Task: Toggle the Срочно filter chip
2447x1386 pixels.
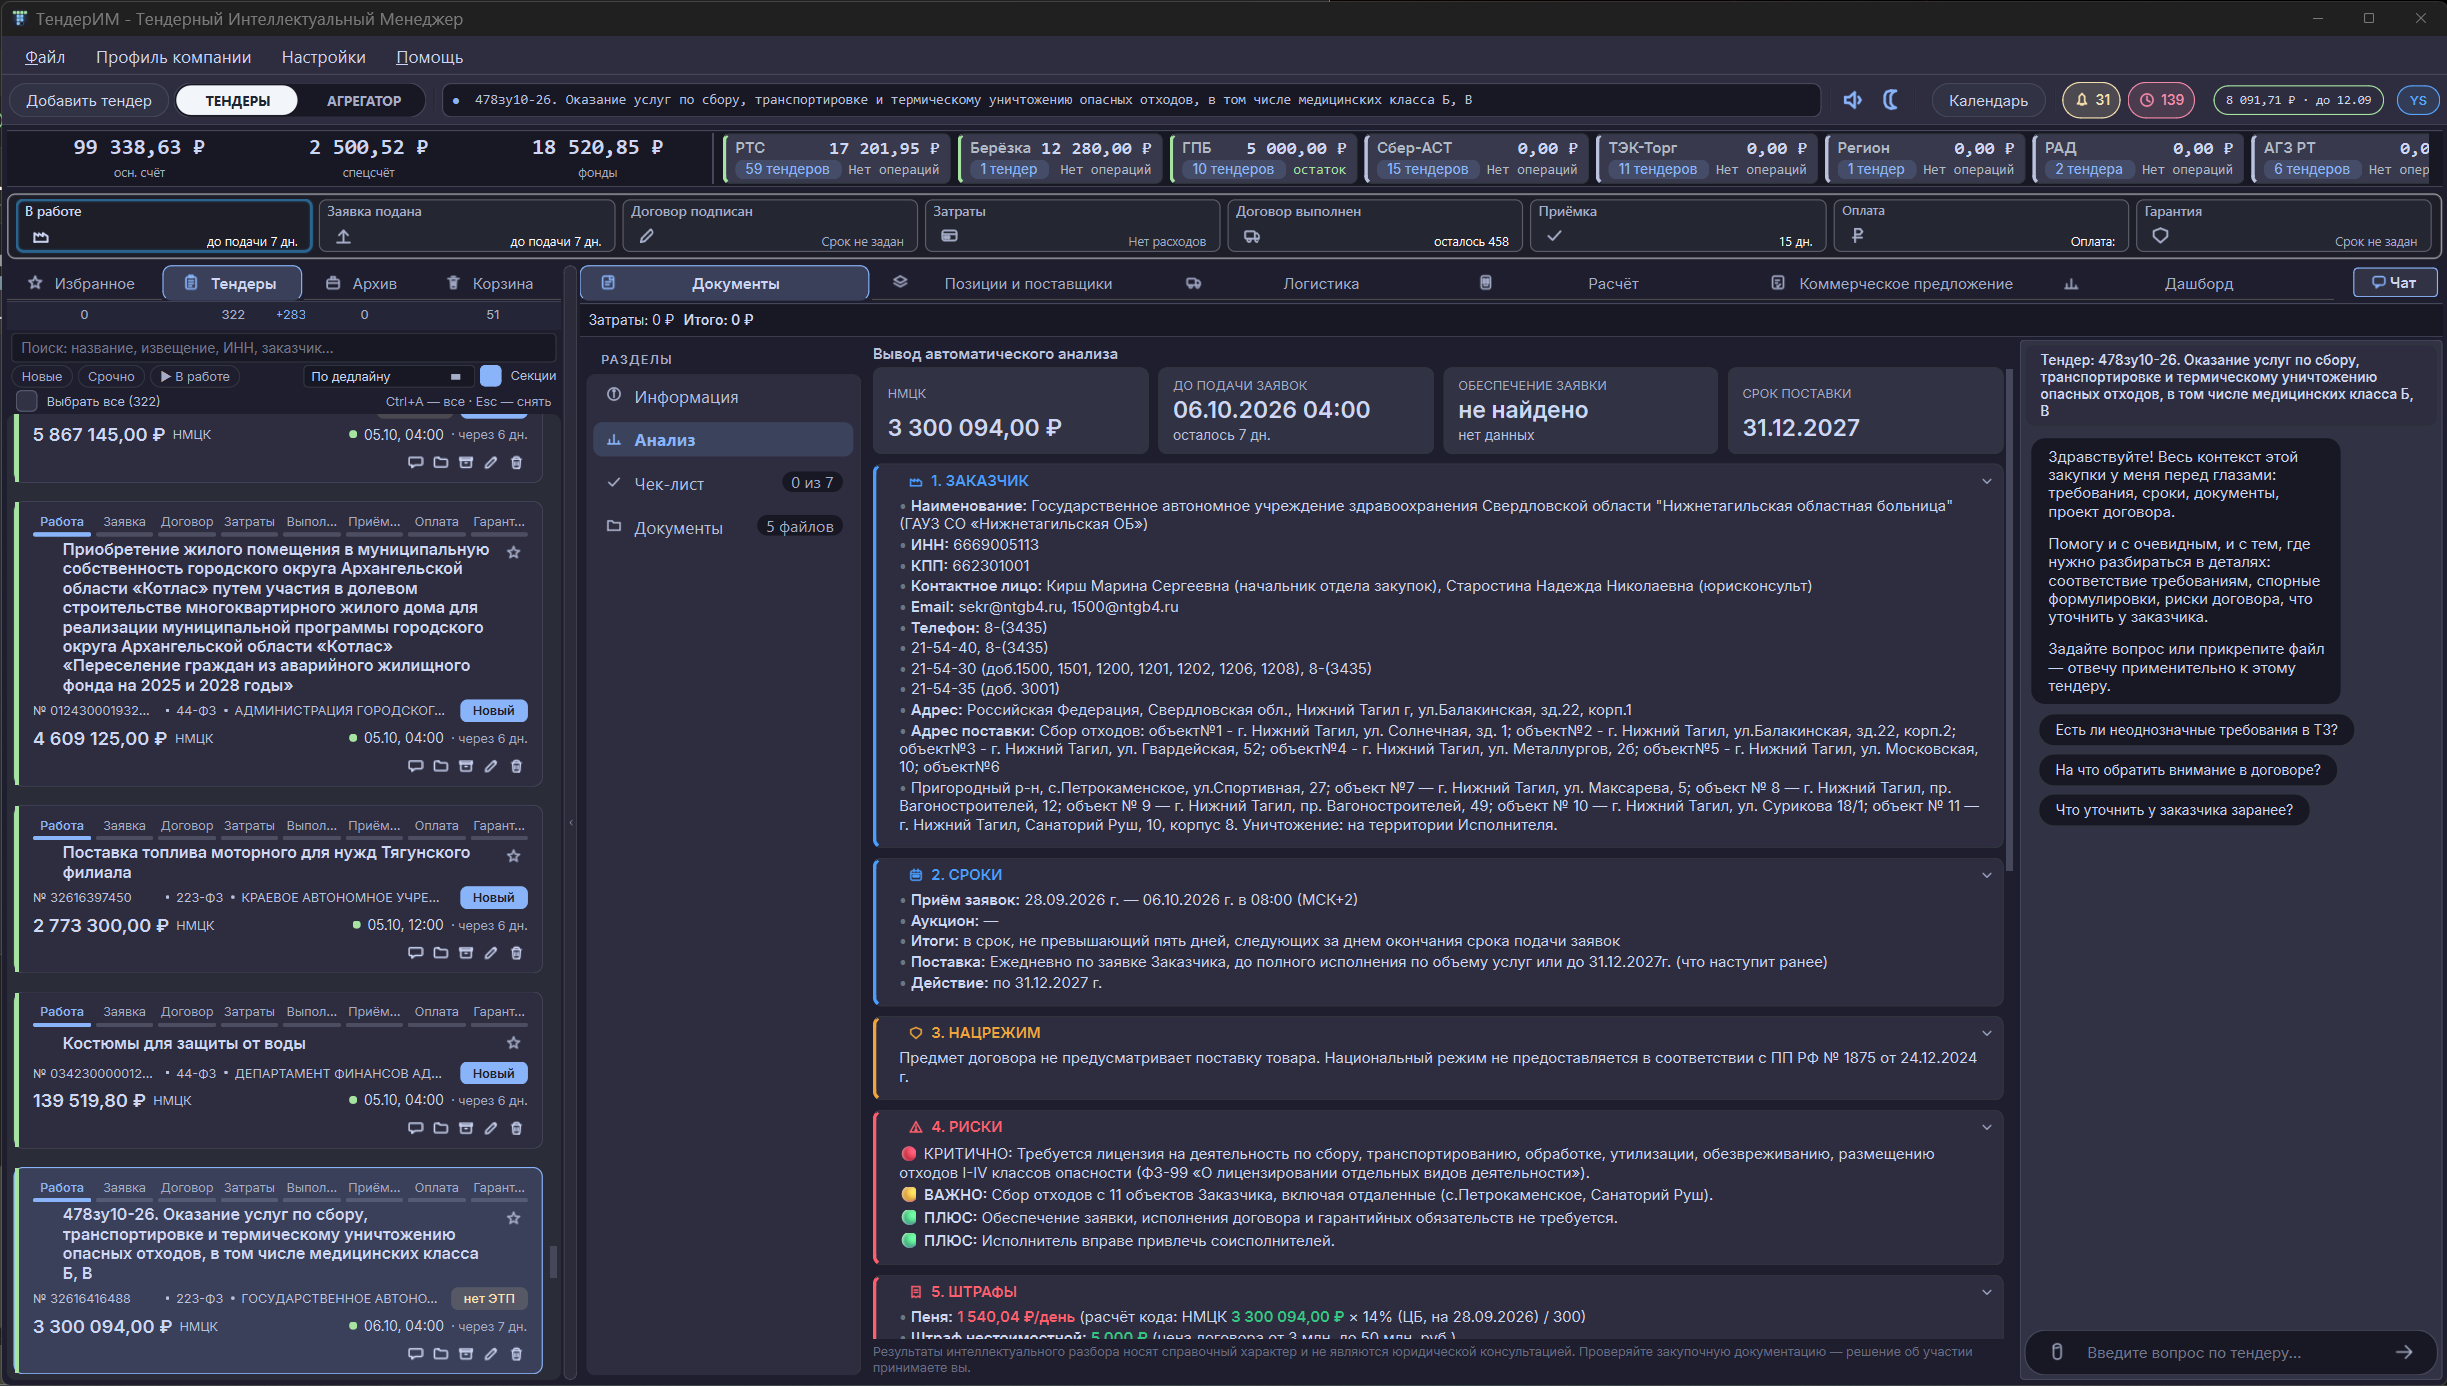Action: pyautogui.click(x=111, y=376)
